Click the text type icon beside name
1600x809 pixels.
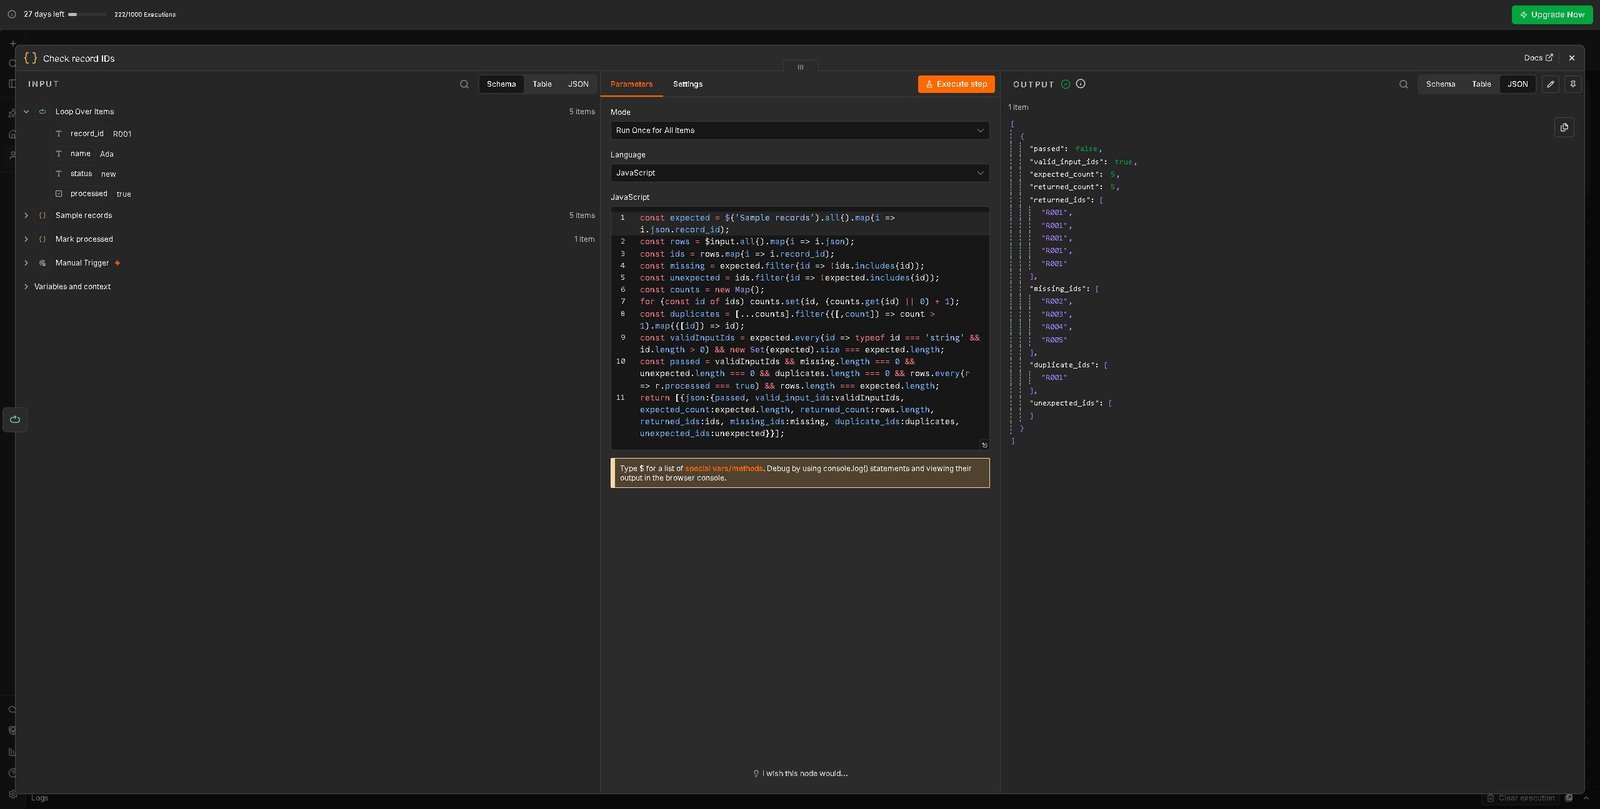pyautogui.click(x=58, y=153)
